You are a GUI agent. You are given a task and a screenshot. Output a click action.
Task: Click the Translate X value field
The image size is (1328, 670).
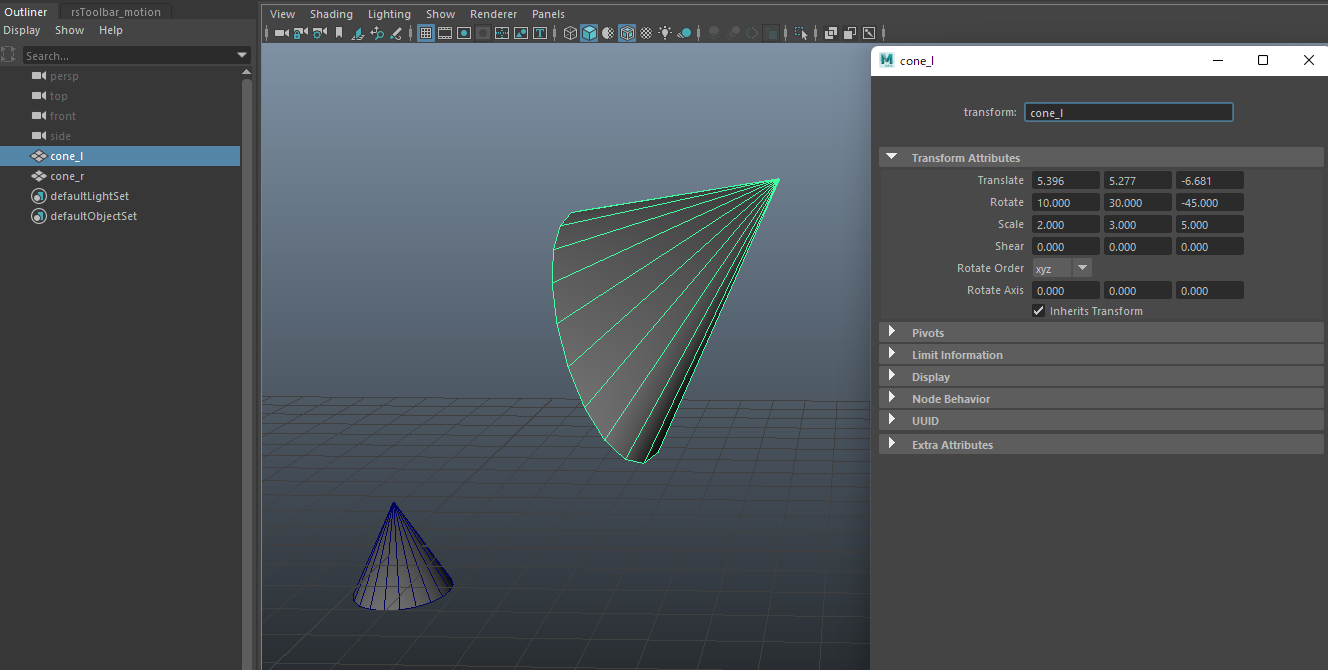point(1065,181)
